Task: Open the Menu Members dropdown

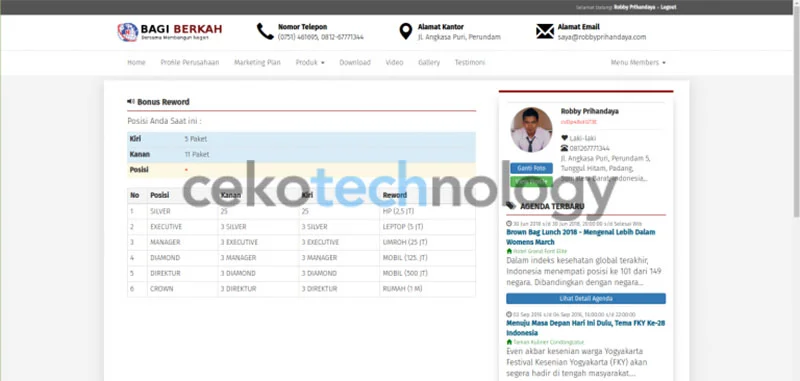Action: (x=638, y=62)
